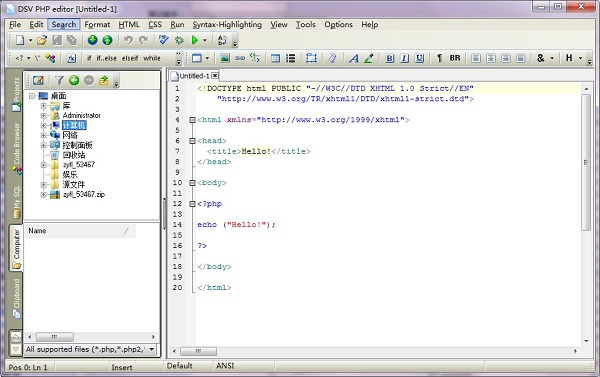Open the H heading dropdown
This screenshot has height=377, width=600.
point(580,59)
